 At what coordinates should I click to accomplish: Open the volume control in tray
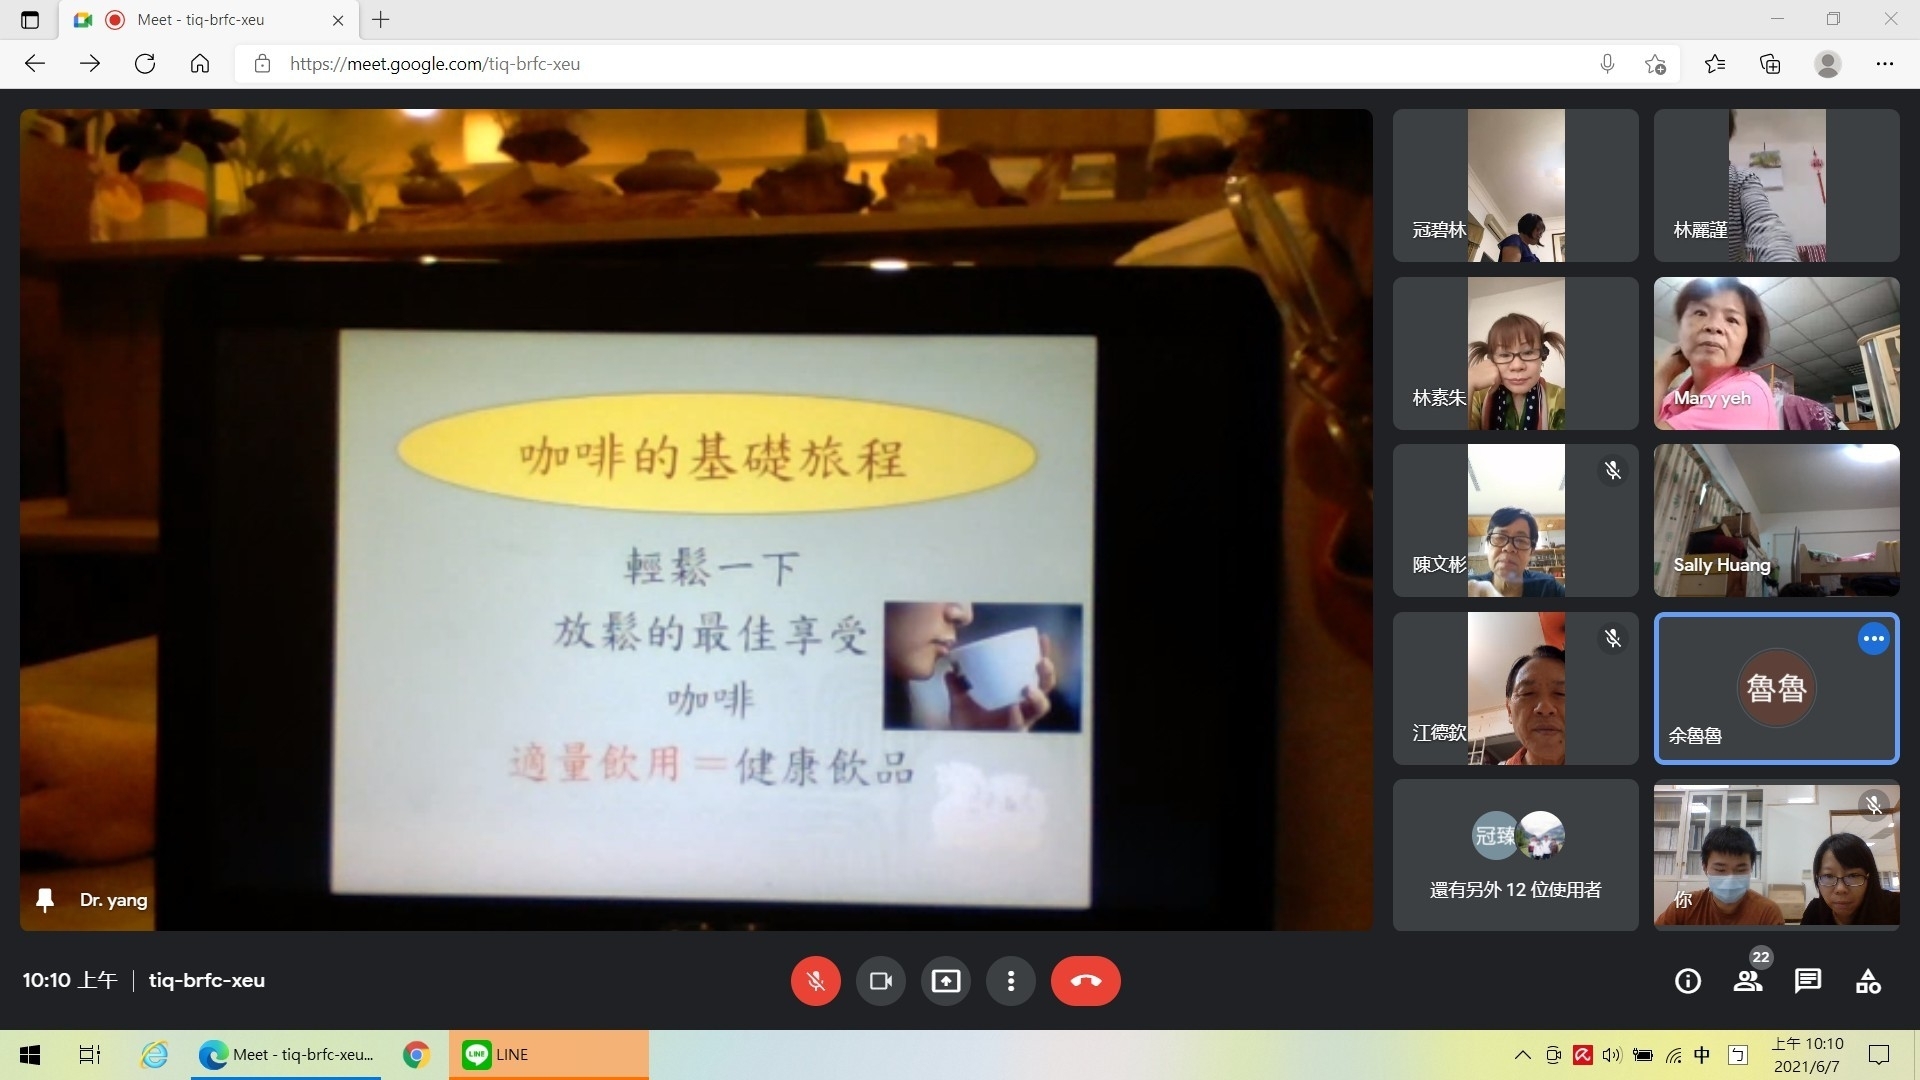(1611, 1055)
